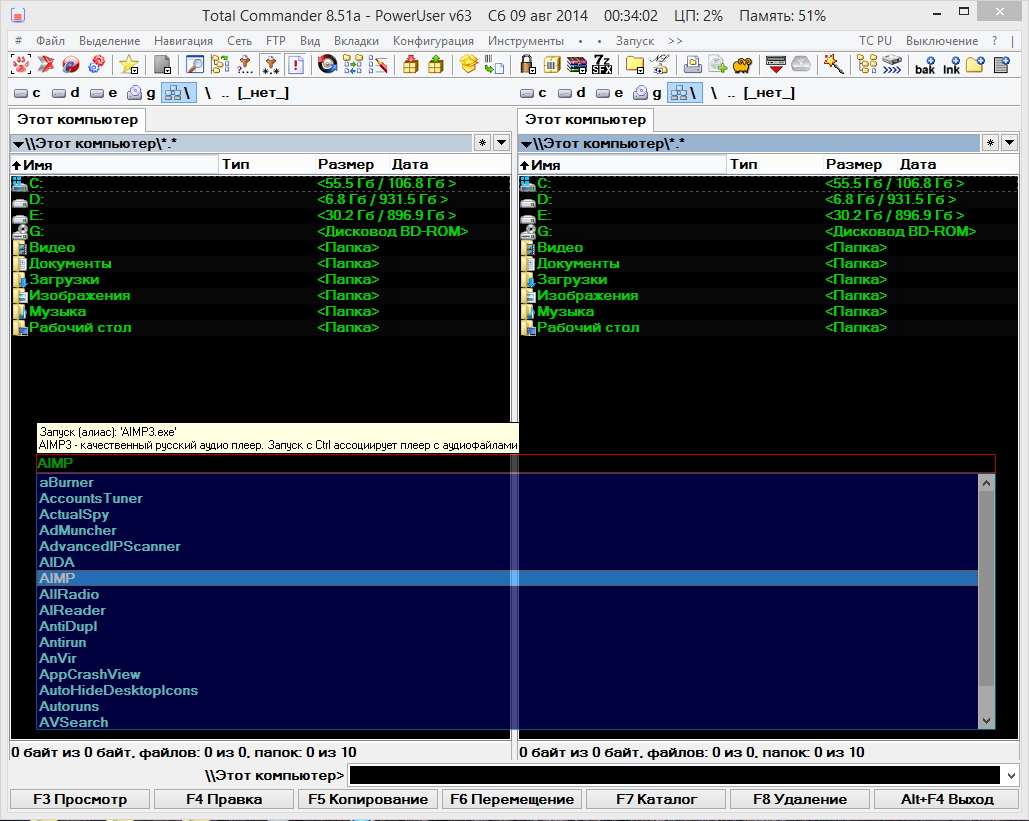
Task: Expand the >> overflow menu
Action: (675, 41)
